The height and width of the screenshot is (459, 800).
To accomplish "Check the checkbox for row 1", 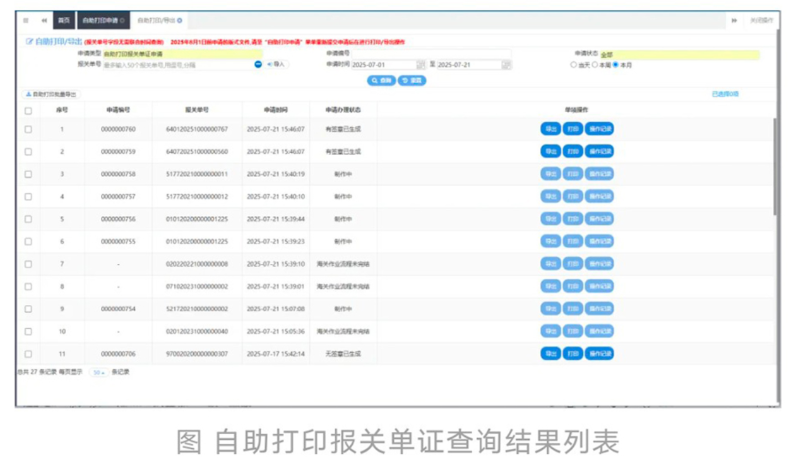I will click(x=28, y=129).
